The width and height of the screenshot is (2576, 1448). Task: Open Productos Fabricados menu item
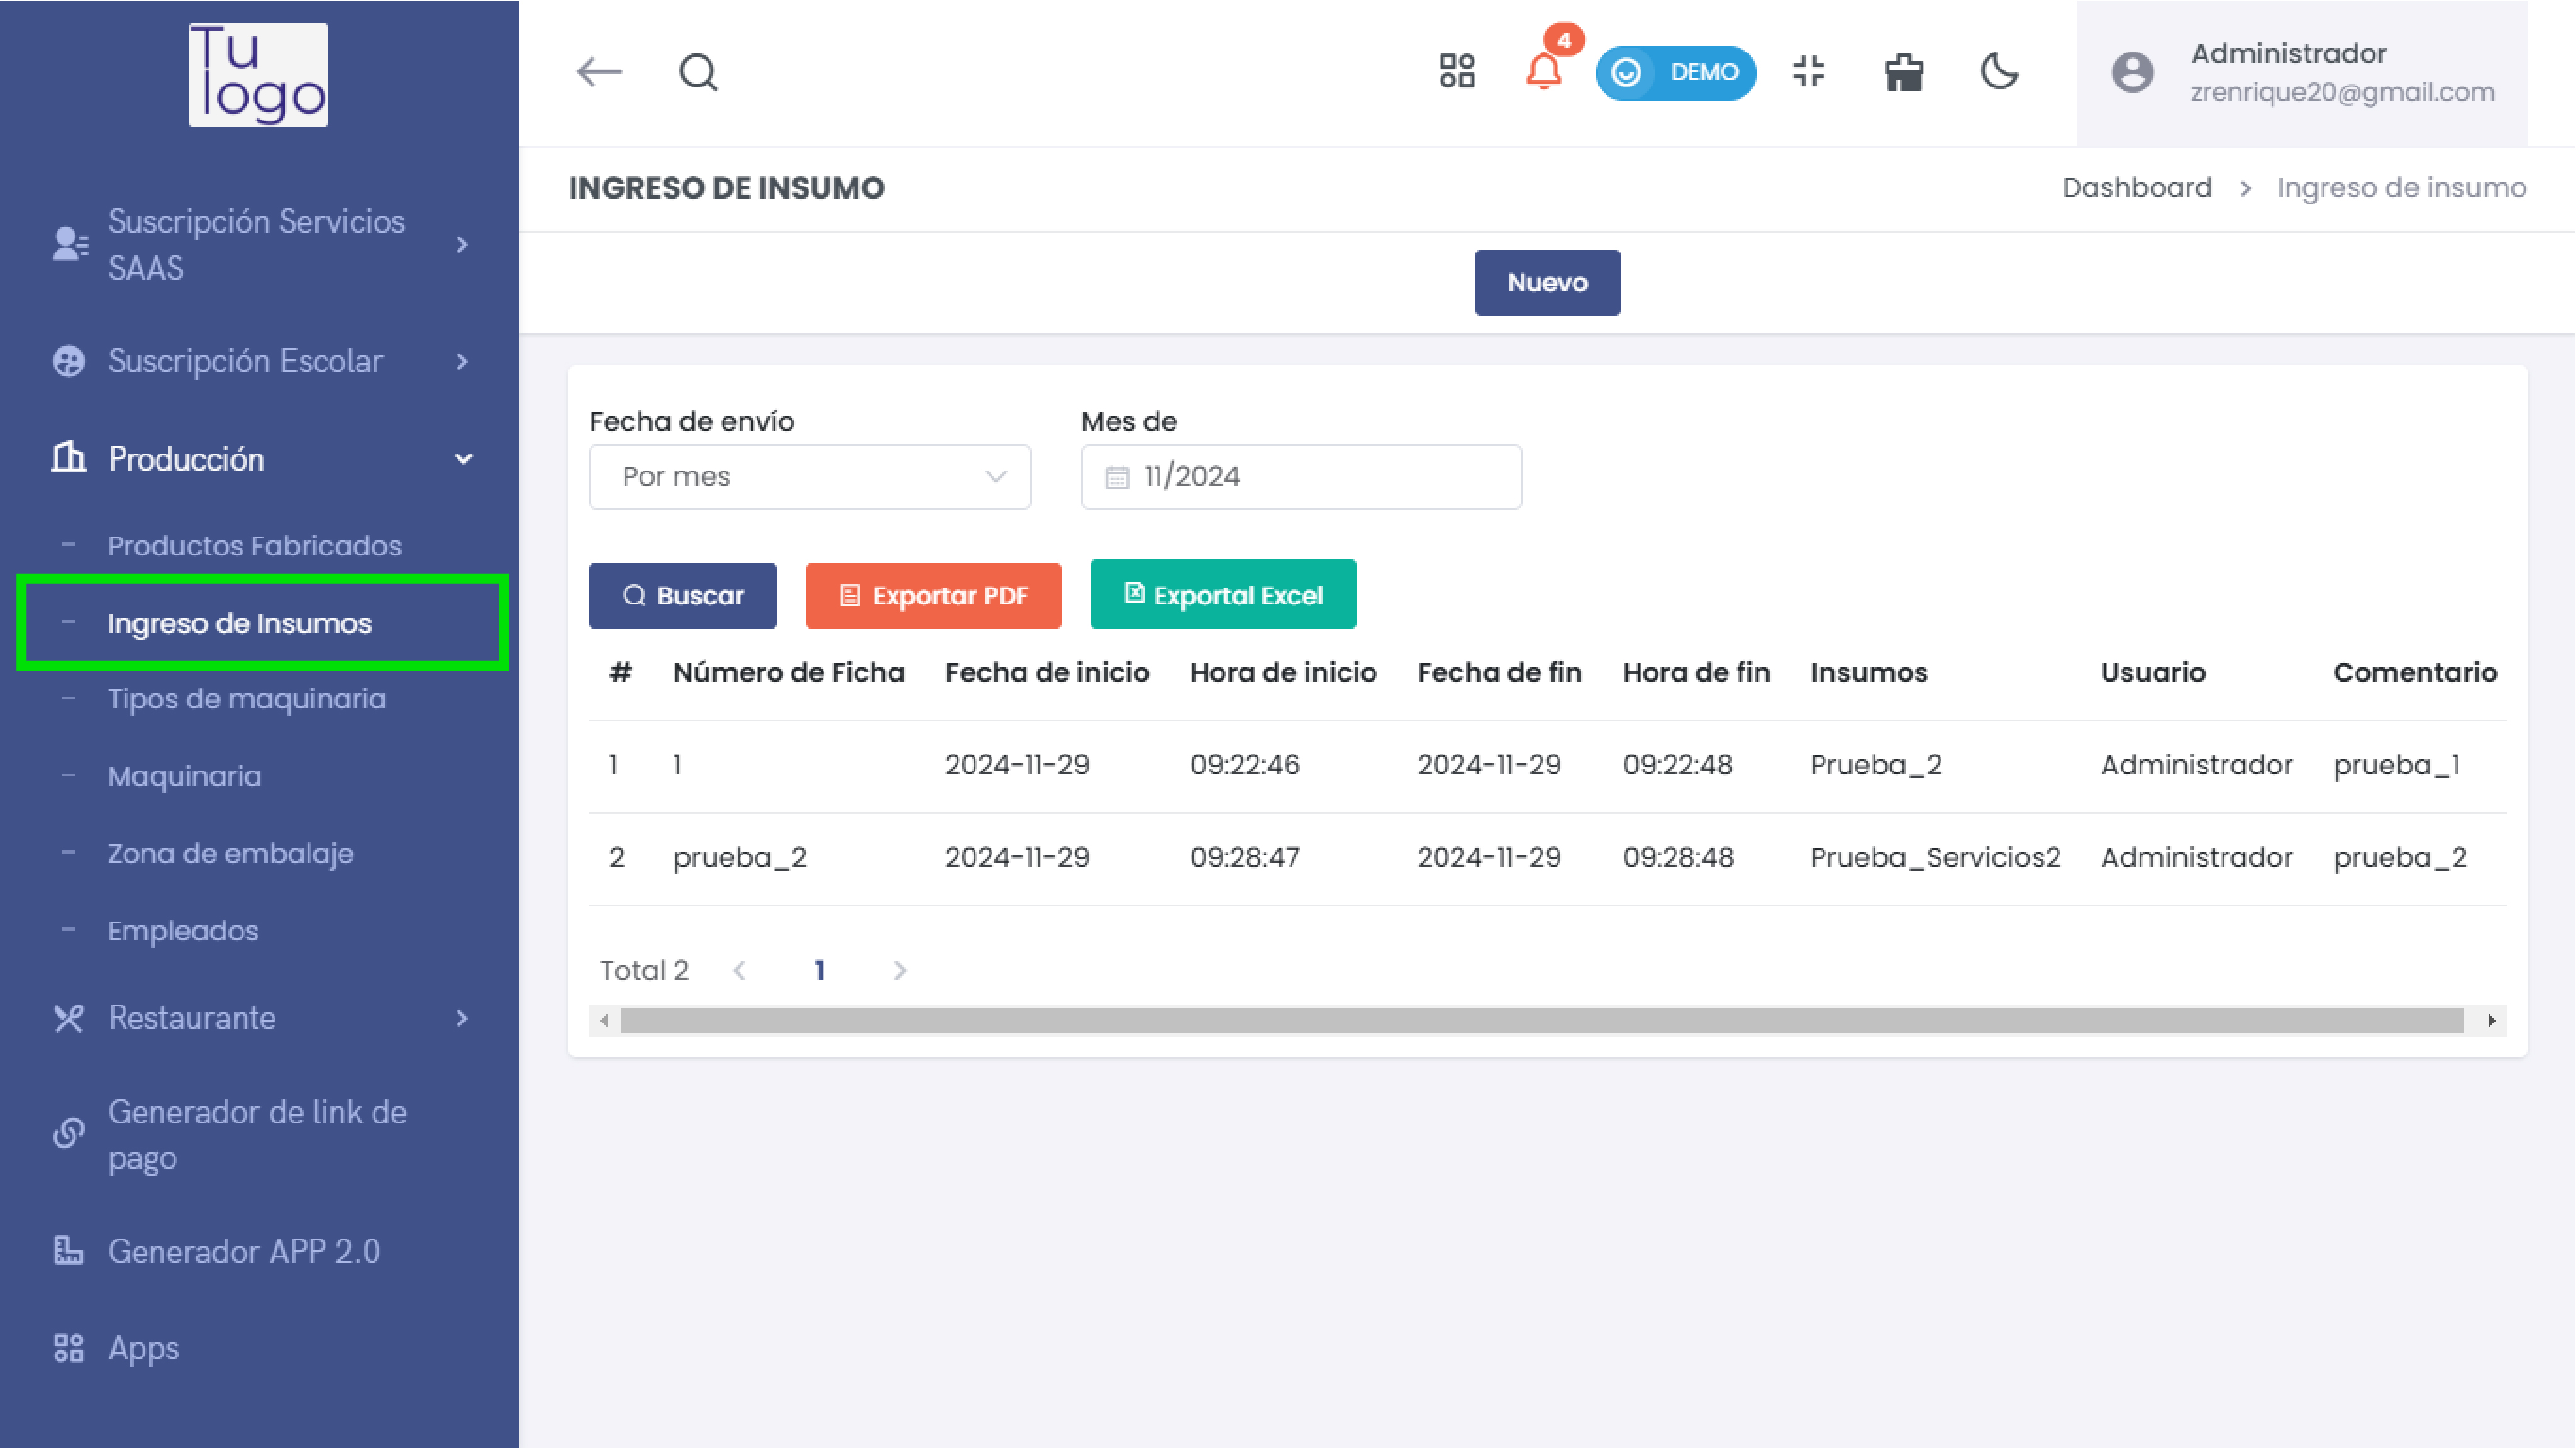[x=254, y=546]
